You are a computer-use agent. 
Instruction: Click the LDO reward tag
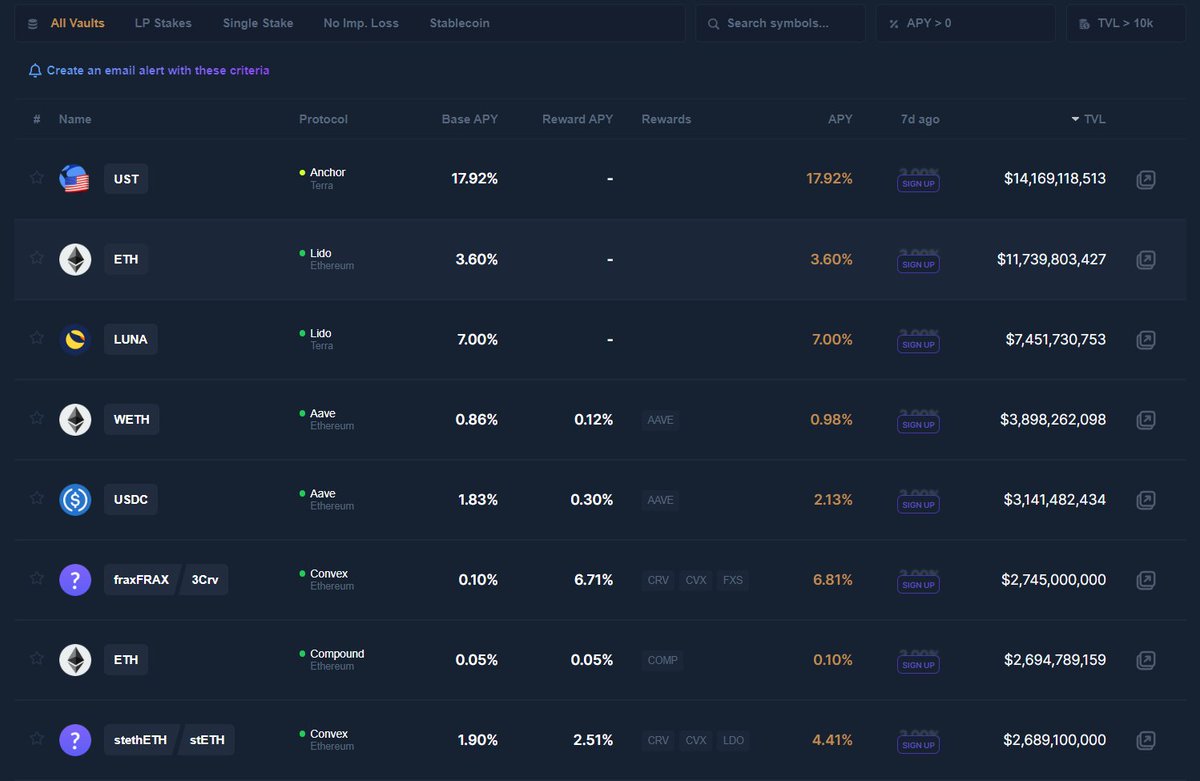[x=733, y=740]
